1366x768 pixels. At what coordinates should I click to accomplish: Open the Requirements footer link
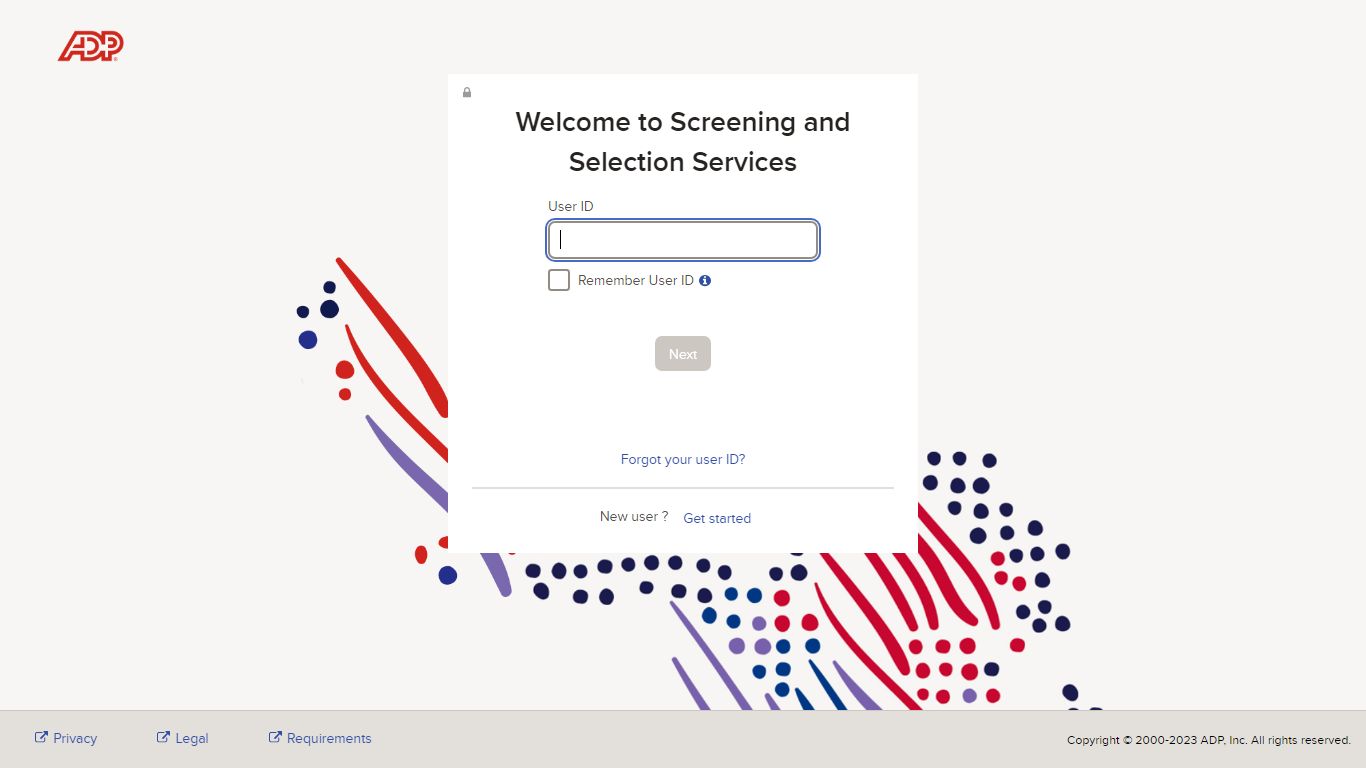click(329, 738)
